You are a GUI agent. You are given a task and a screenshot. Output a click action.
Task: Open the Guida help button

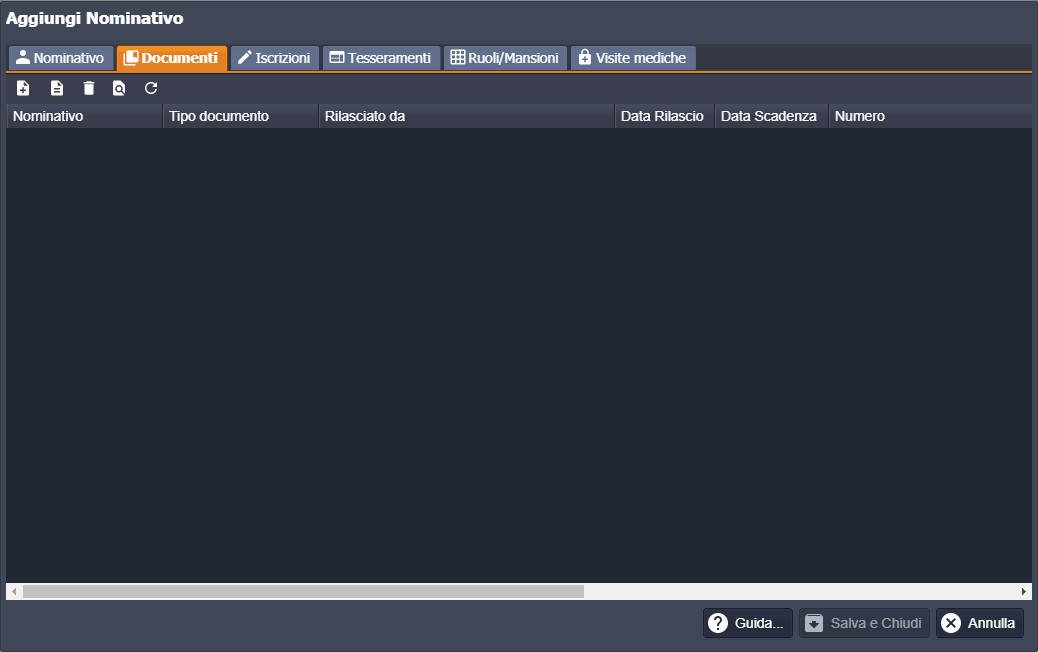747,623
